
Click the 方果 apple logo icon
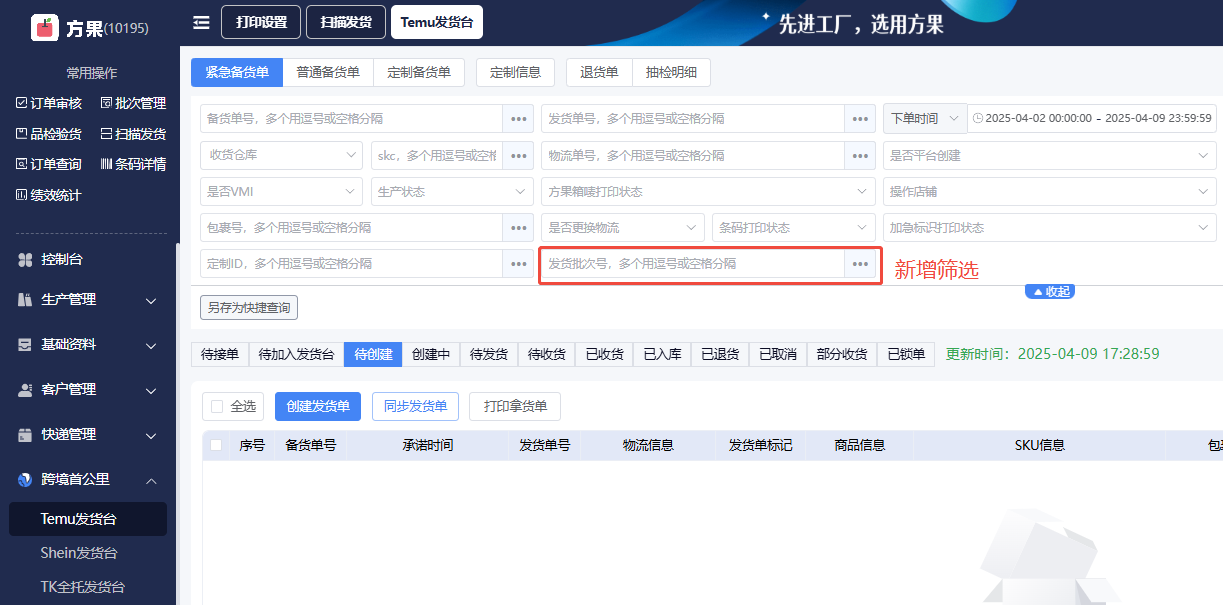[x=44, y=27]
